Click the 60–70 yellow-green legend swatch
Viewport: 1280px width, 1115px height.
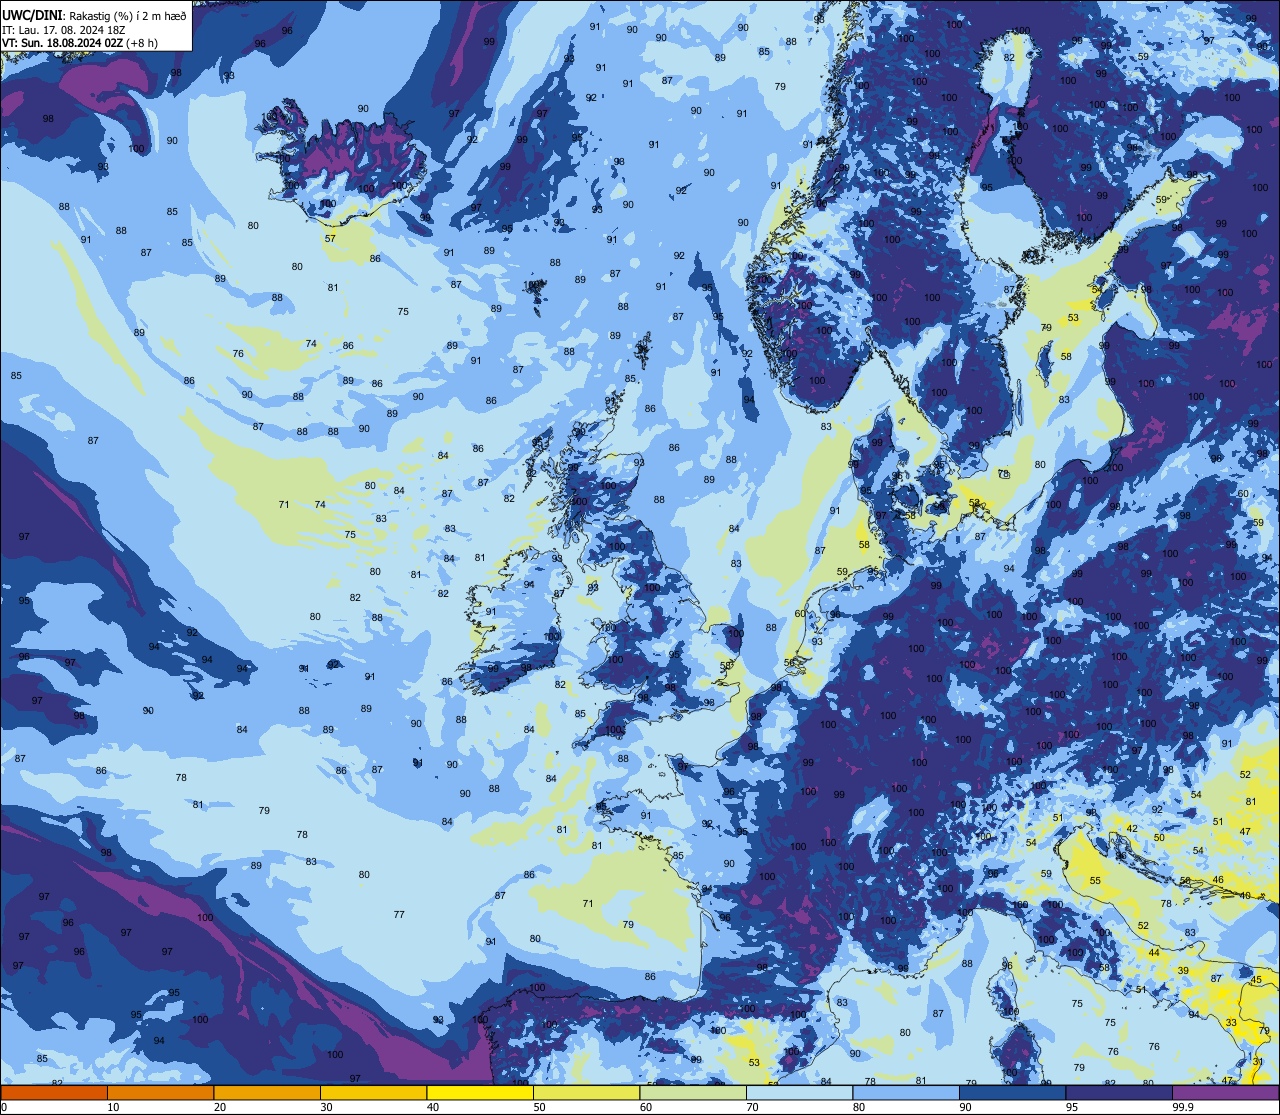693,1092
